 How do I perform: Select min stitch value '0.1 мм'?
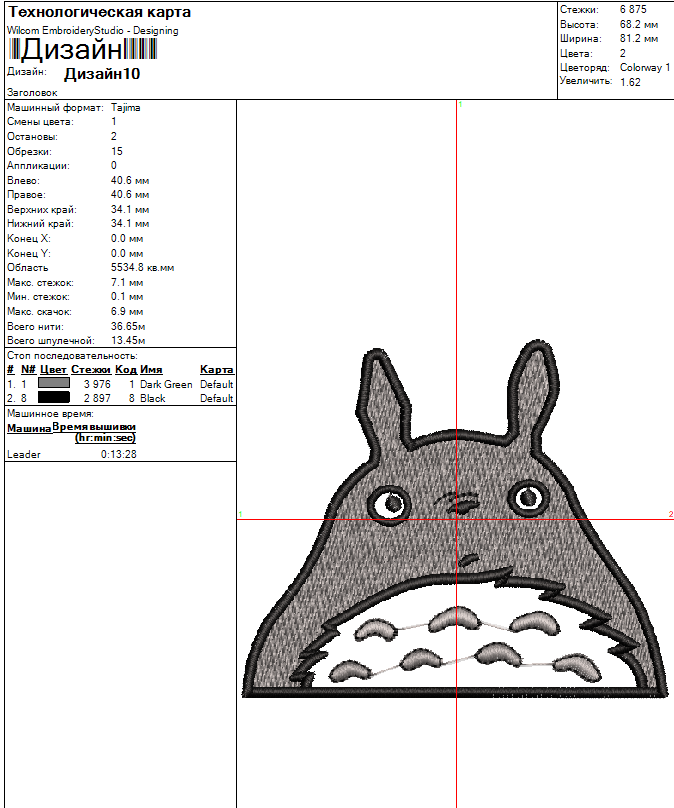(127, 297)
